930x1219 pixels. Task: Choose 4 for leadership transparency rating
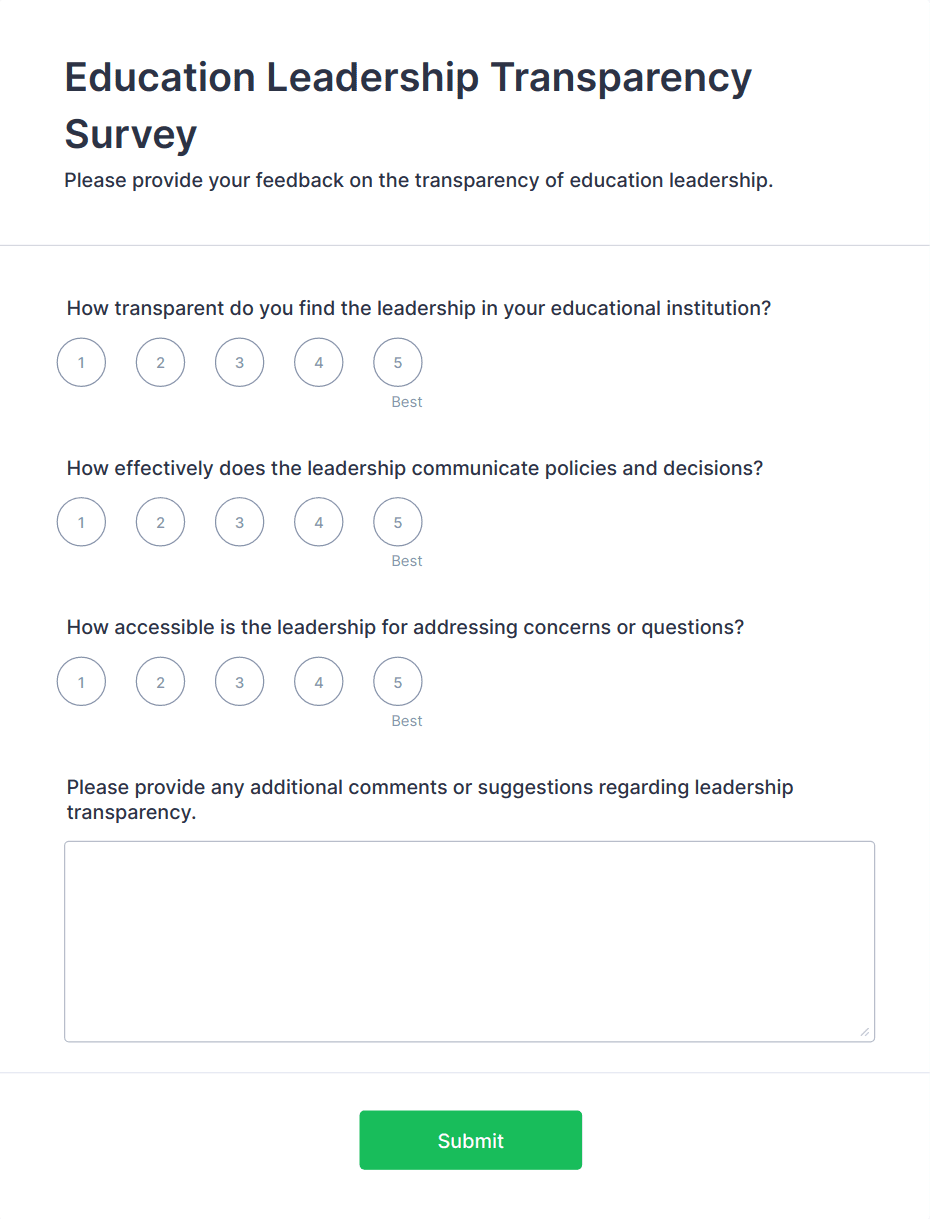click(318, 362)
